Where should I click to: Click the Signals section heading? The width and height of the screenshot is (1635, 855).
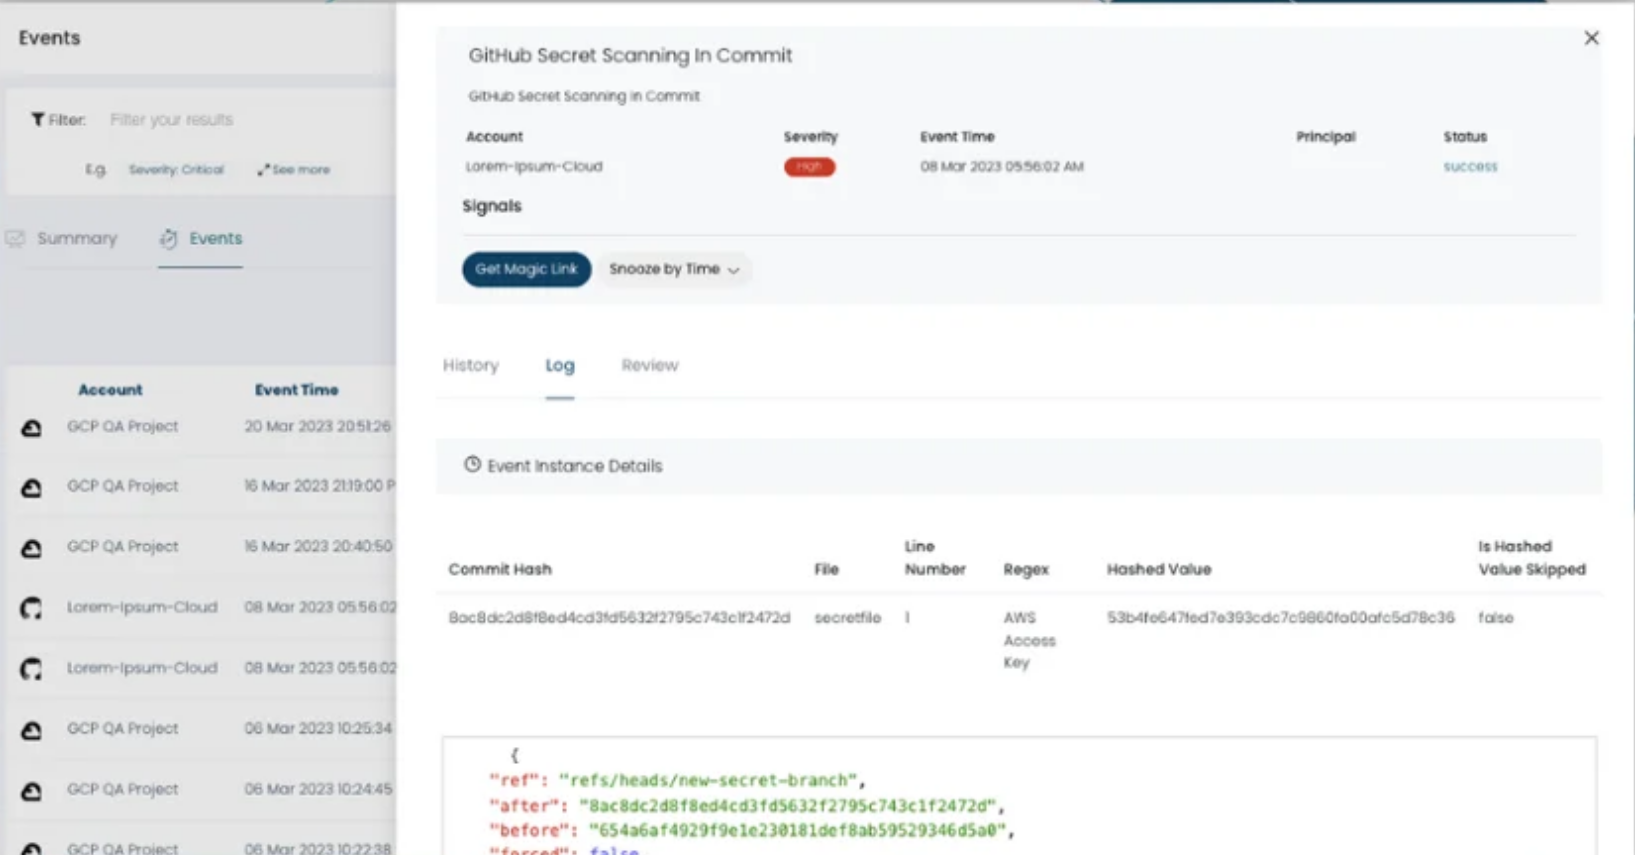[x=492, y=206]
